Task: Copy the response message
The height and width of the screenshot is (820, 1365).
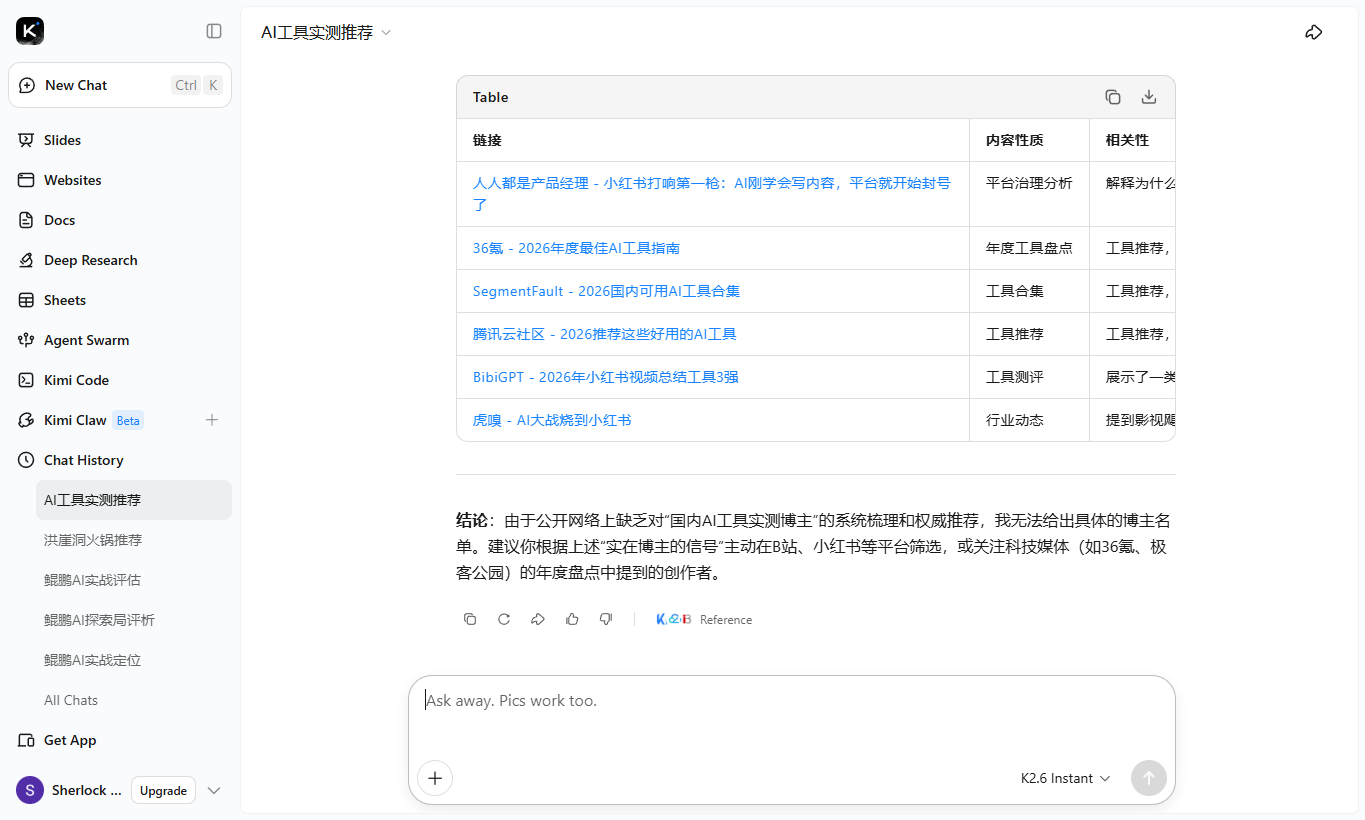Action: click(x=470, y=619)
